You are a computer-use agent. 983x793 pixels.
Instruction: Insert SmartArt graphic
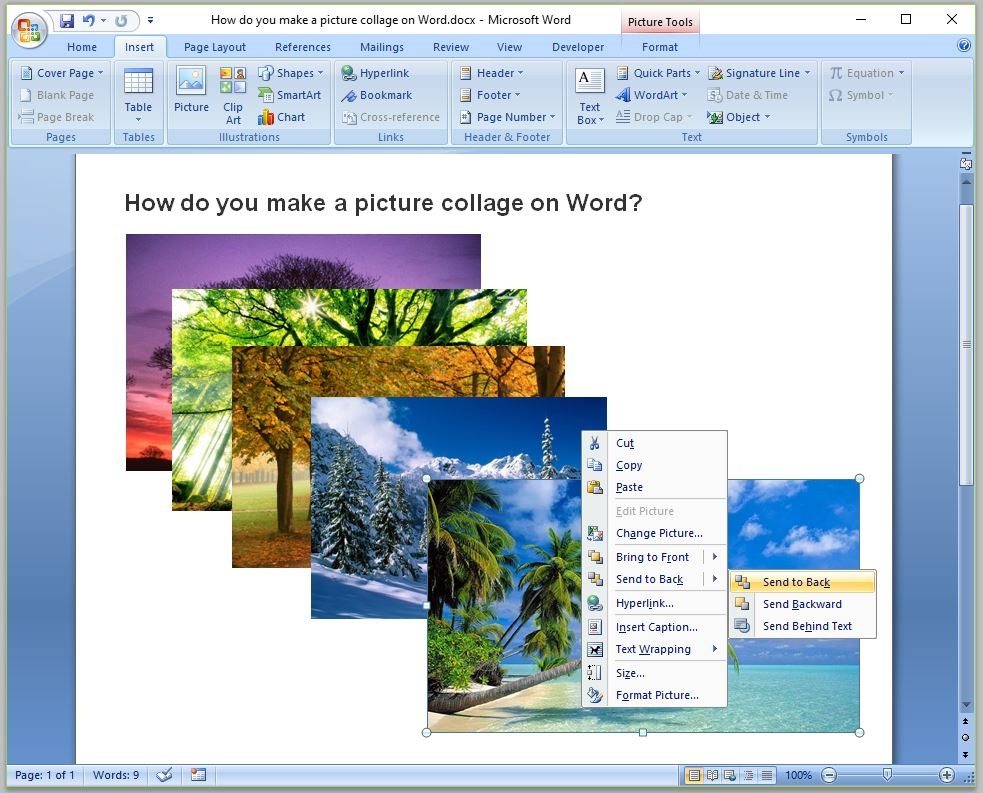290,95
